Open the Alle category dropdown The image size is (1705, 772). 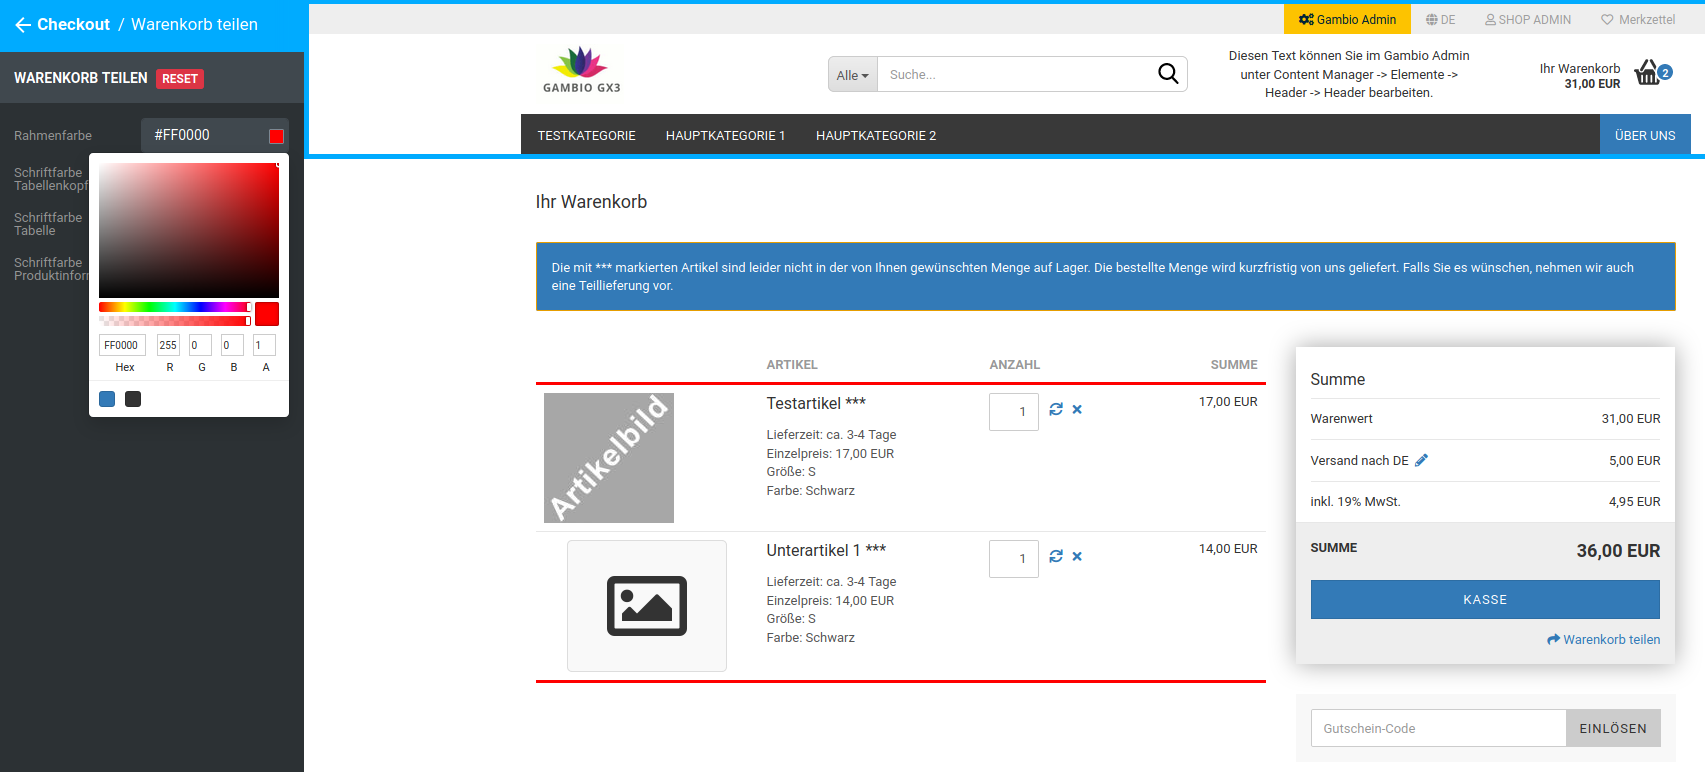(x=852, y=75)
